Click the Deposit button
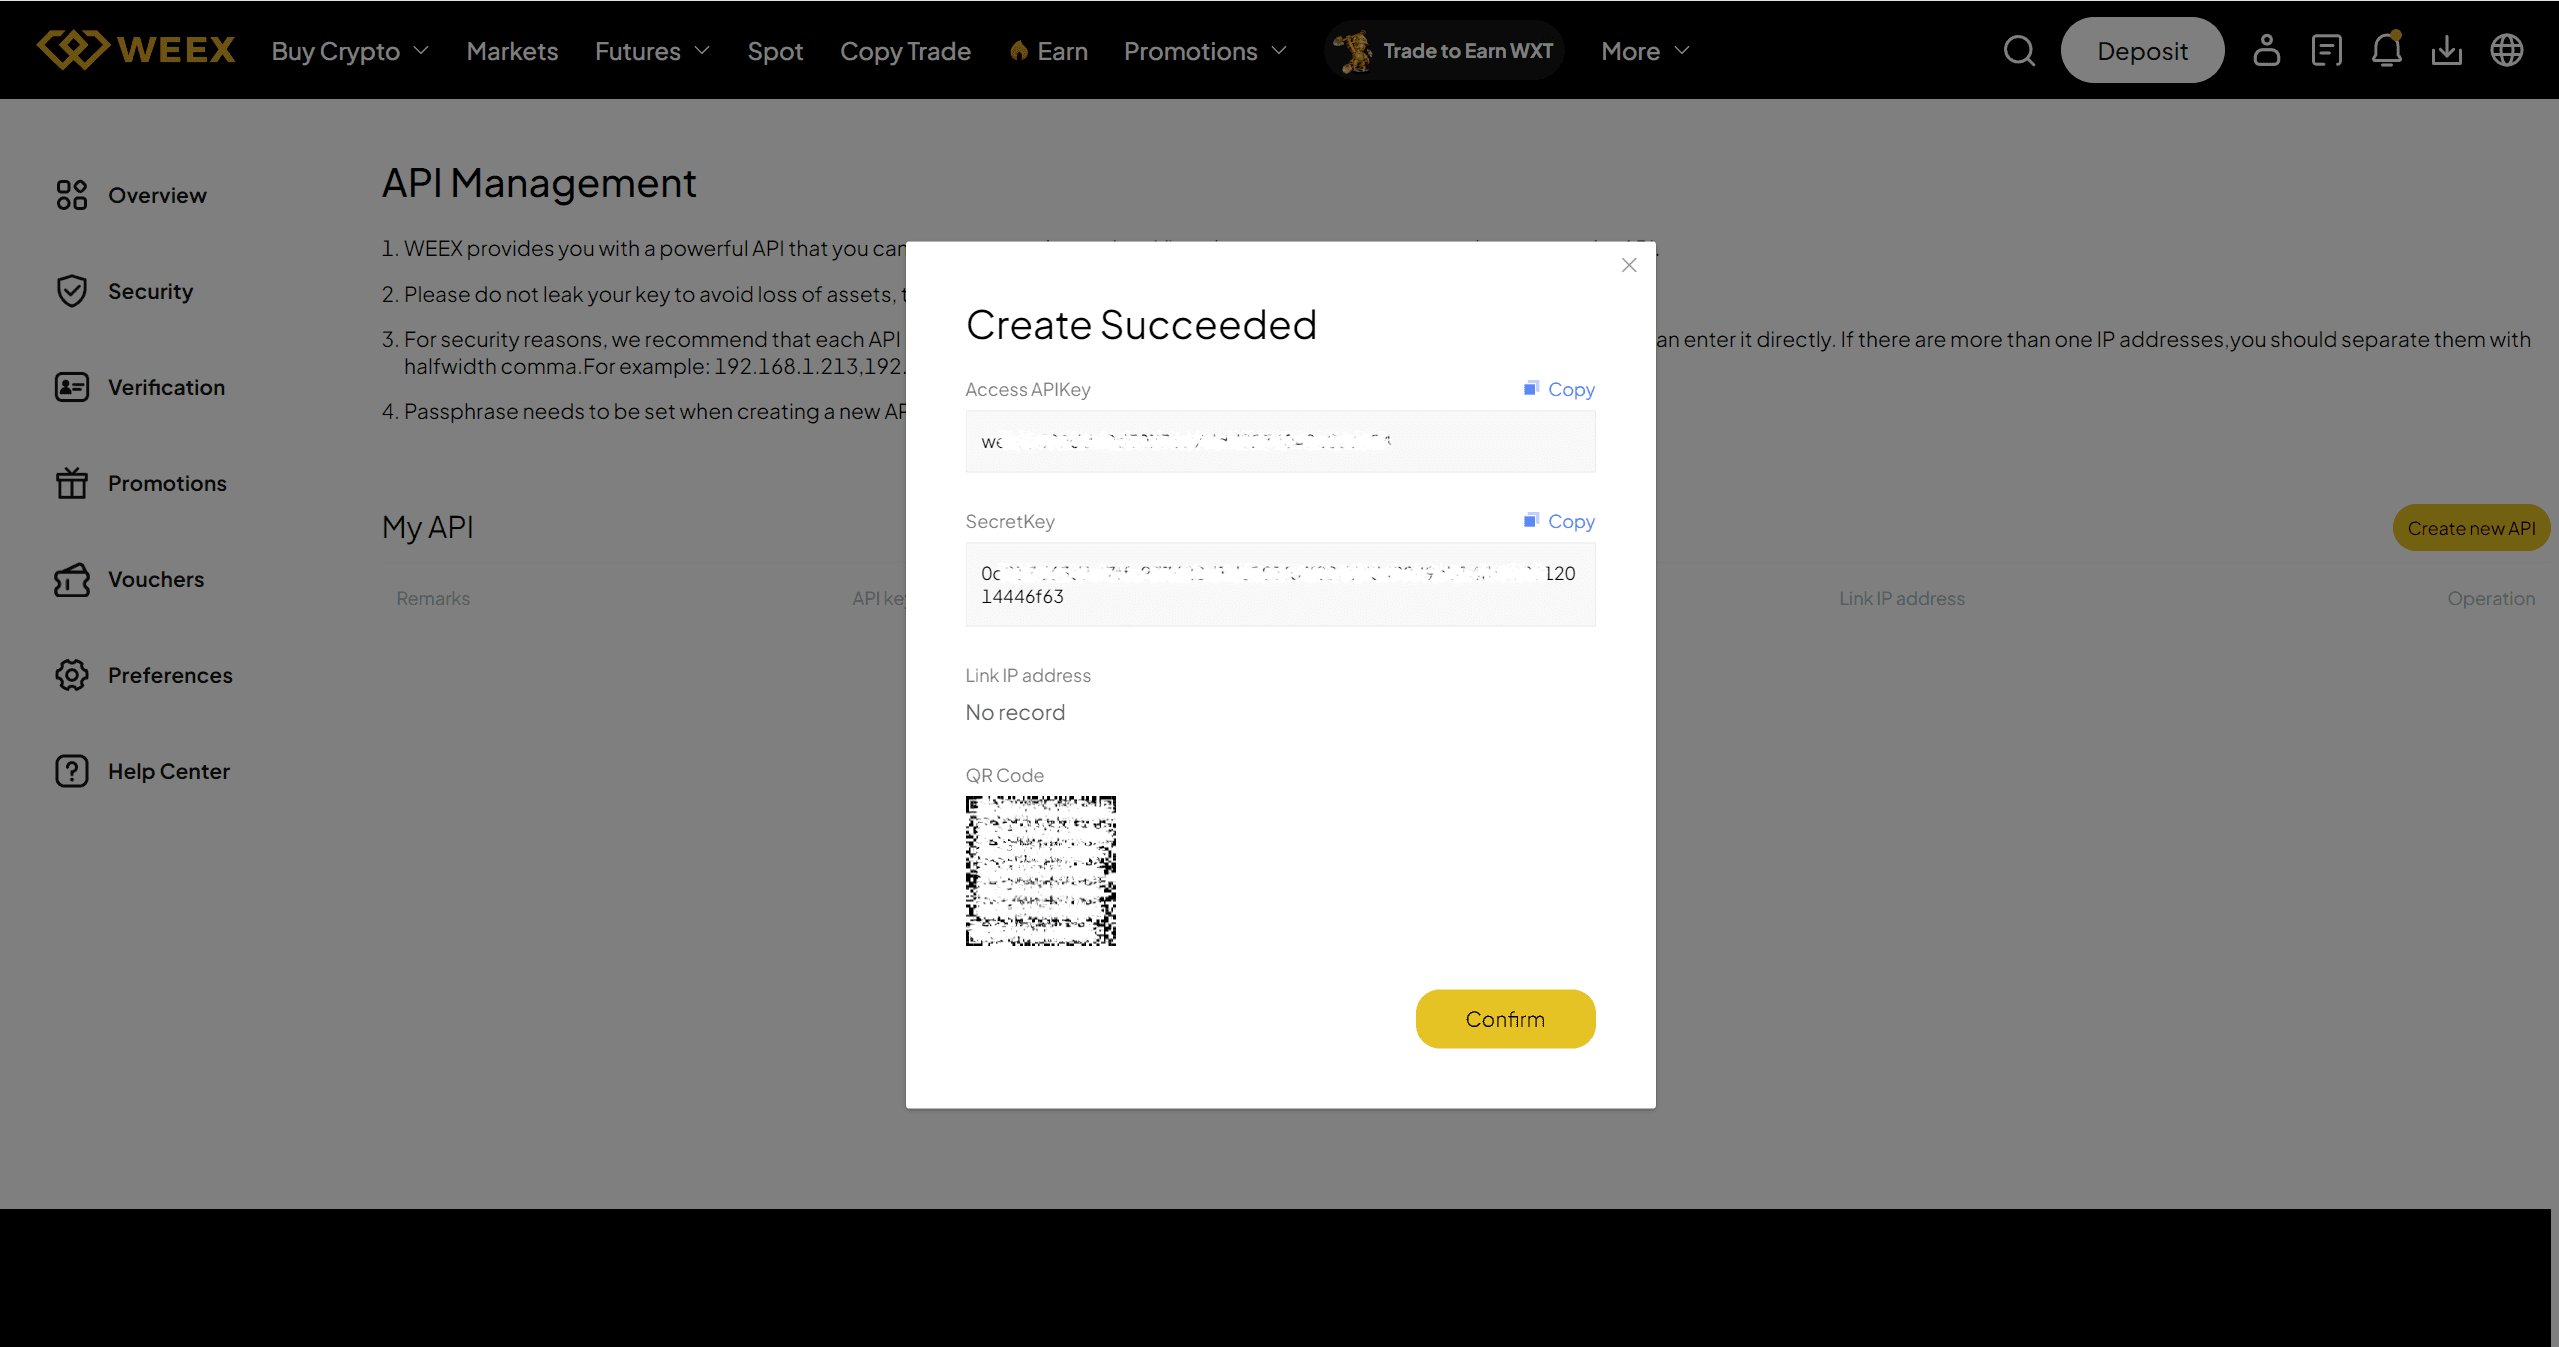This screenshot has width=2559, height=1347. click(2142, 51)
